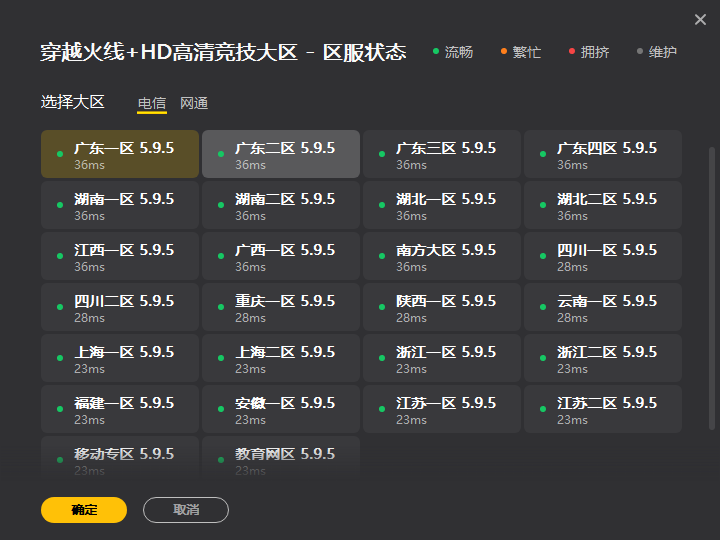
Task: Select server 广东二区 5.9.5
Action: [281, 154]
